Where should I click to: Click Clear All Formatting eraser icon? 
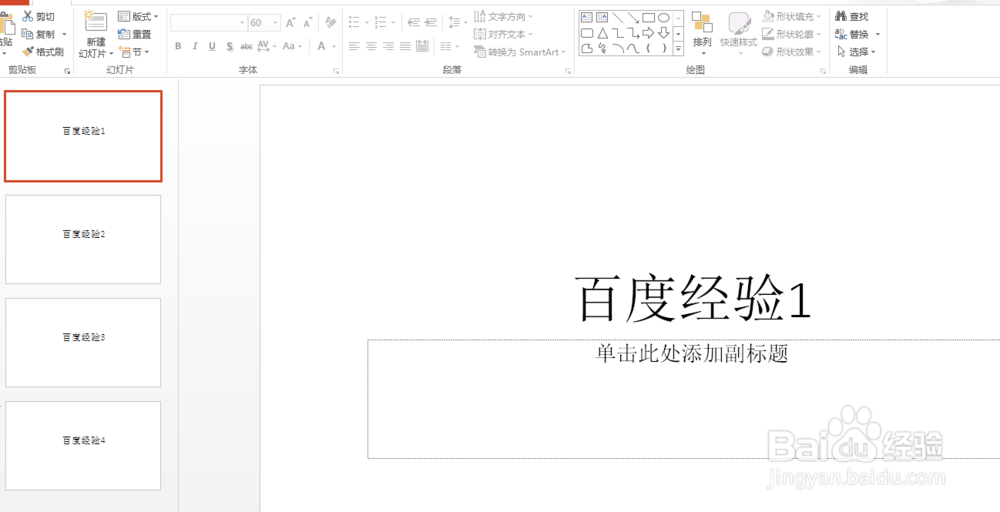[x=330, y=23]
